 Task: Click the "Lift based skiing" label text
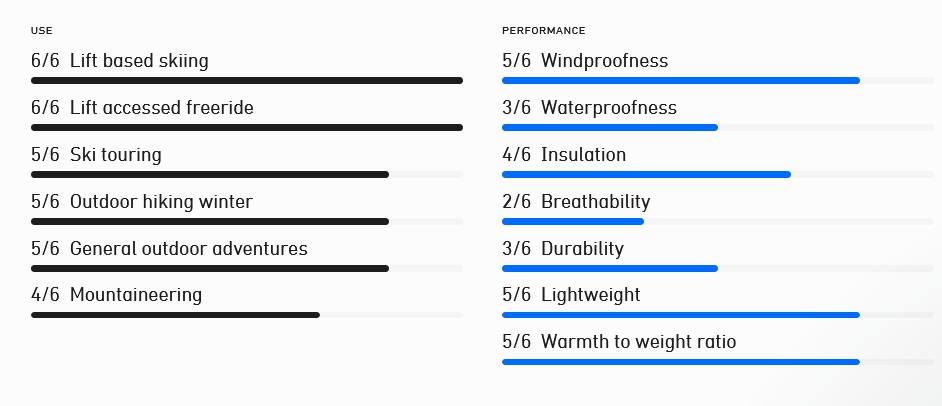coord(139,61)
